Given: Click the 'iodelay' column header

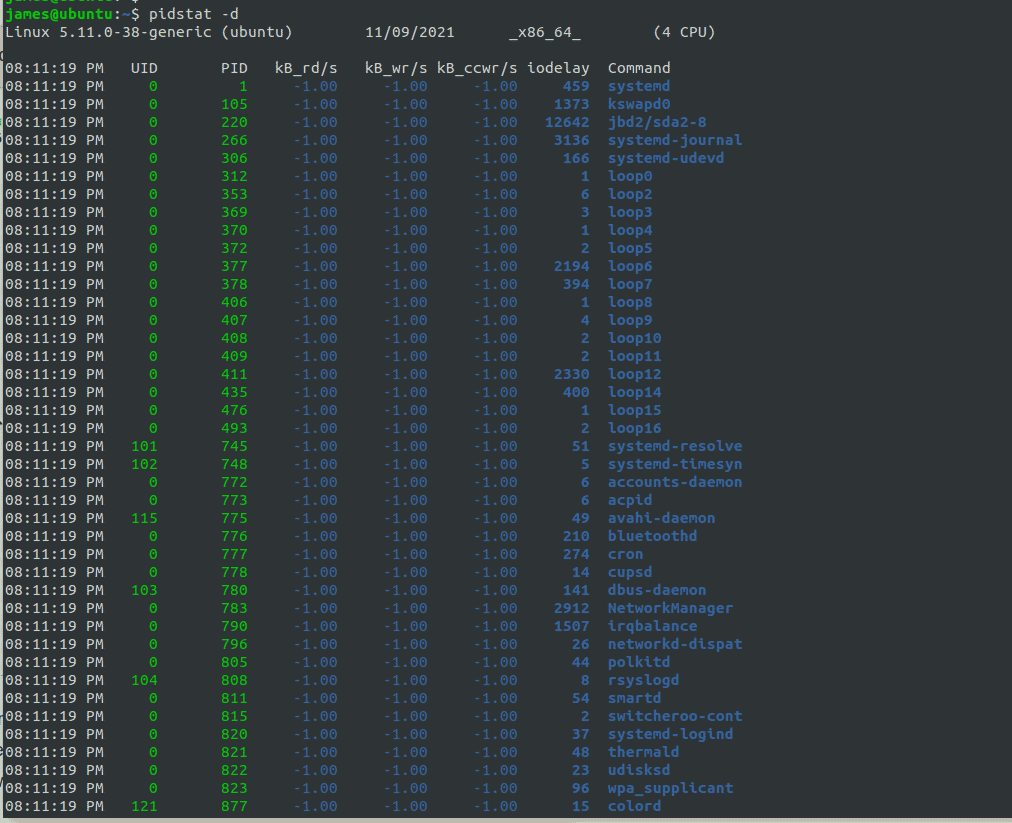Looking at the screenshot, I should point(558,68).
